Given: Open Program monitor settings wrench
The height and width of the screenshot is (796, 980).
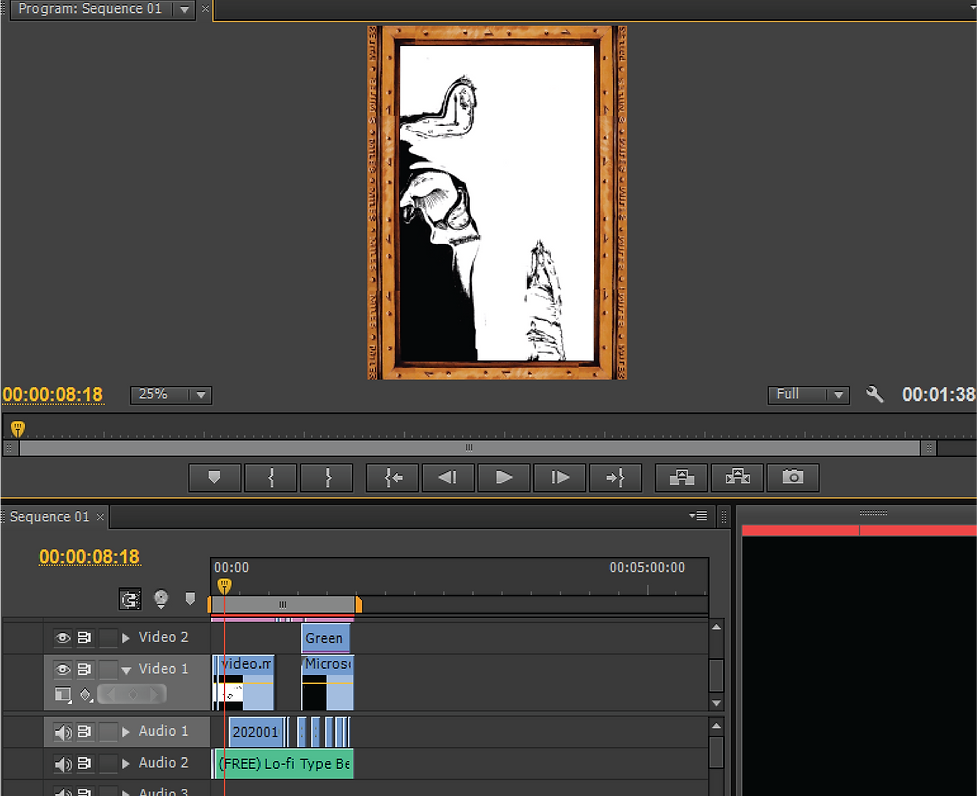Looking at the screenshot, I should coord(874,394).
